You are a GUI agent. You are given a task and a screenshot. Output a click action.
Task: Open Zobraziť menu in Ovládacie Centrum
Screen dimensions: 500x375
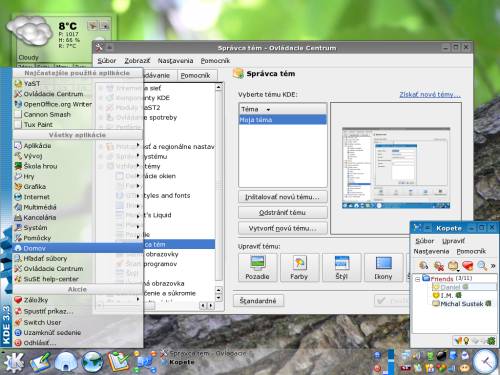coord(137,61)
